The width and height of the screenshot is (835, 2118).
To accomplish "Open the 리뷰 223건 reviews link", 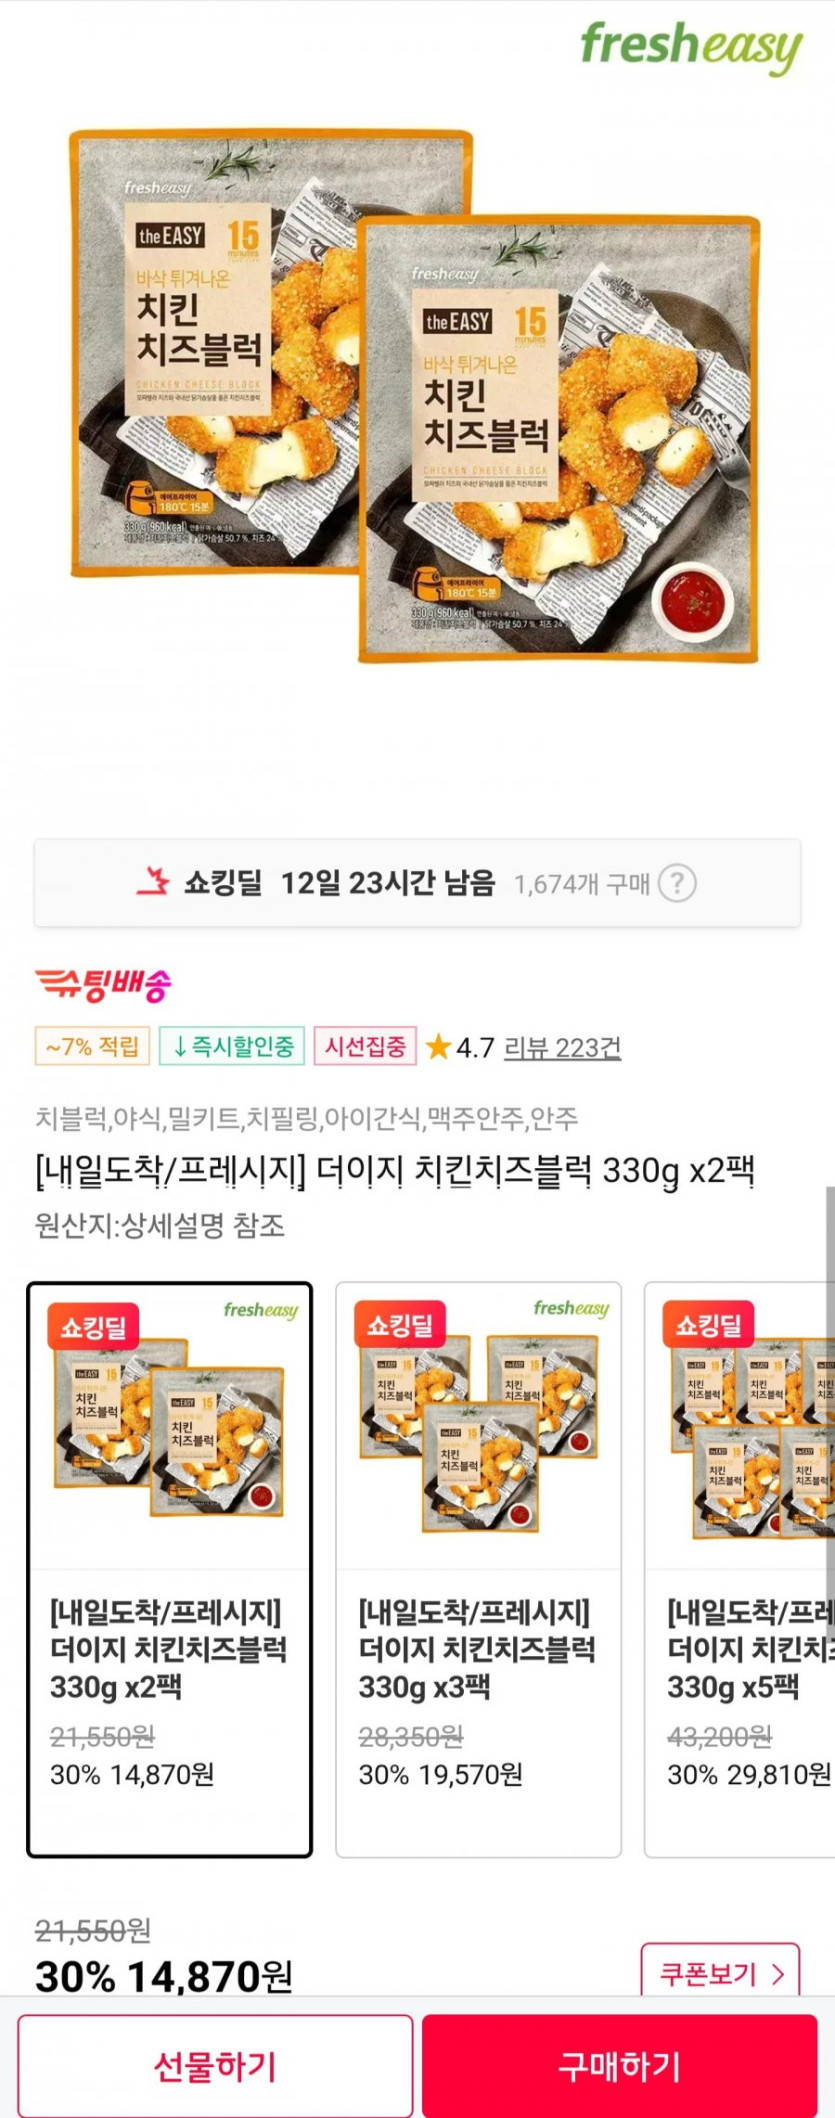I will [x=562, y=1047].
